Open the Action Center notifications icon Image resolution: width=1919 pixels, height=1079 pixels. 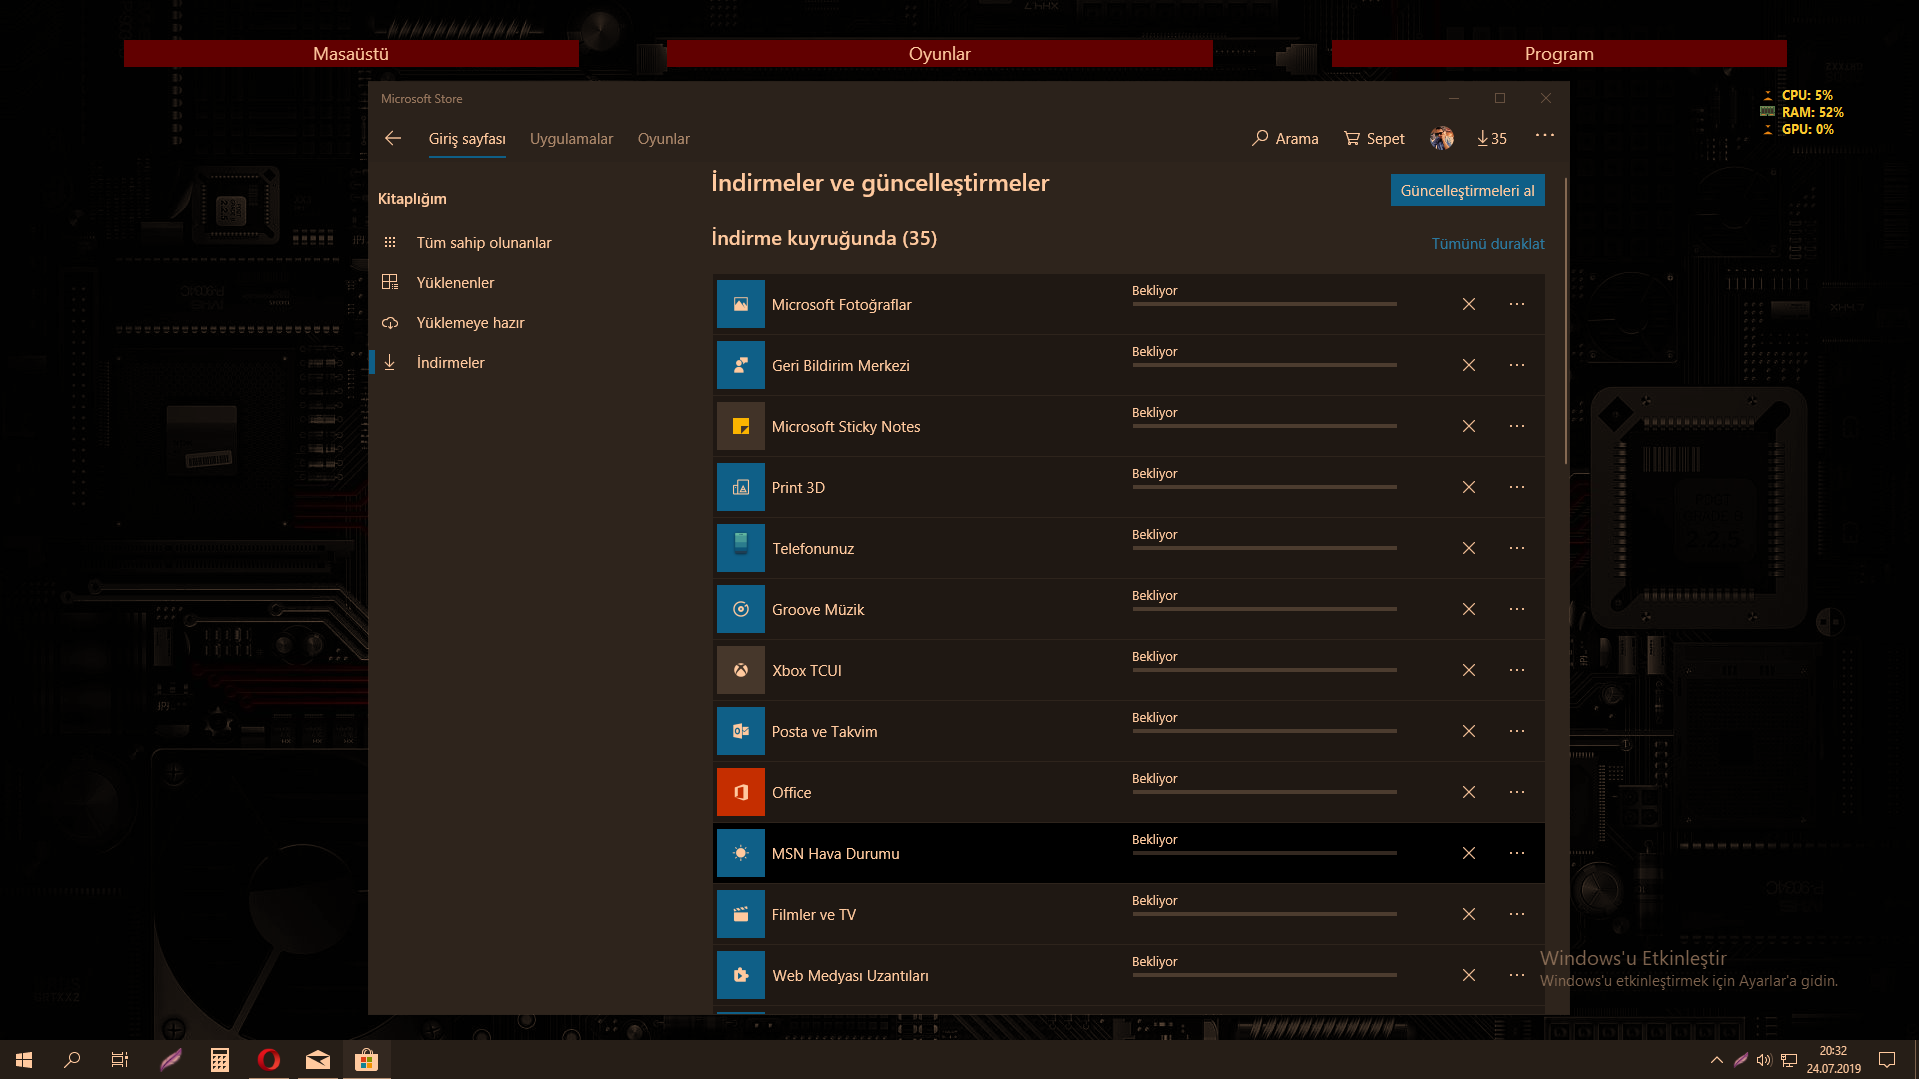click(x=1887, y=1060)
